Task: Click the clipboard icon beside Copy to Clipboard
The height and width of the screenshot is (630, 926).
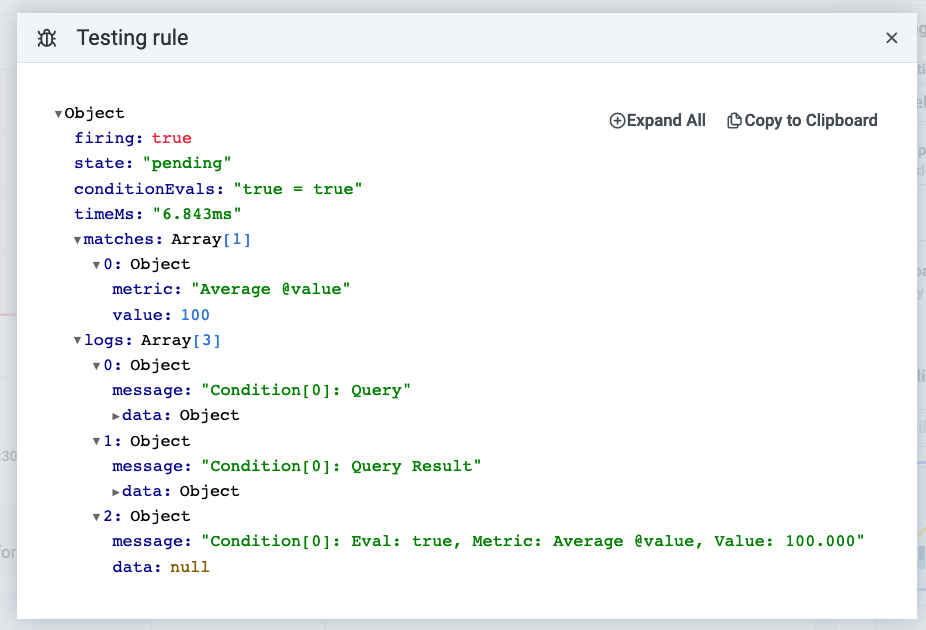Action: 734,120
